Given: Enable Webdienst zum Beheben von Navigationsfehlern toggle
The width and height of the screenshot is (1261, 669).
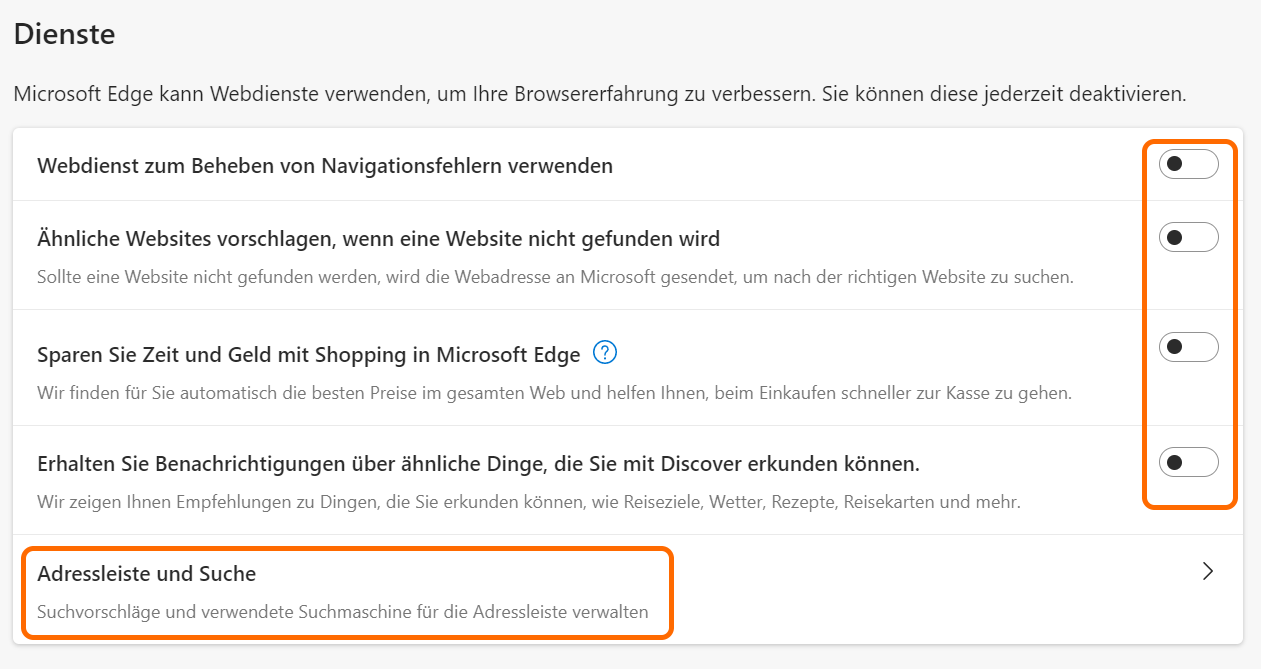Looking at the screenshot, I should (1188, 164).
